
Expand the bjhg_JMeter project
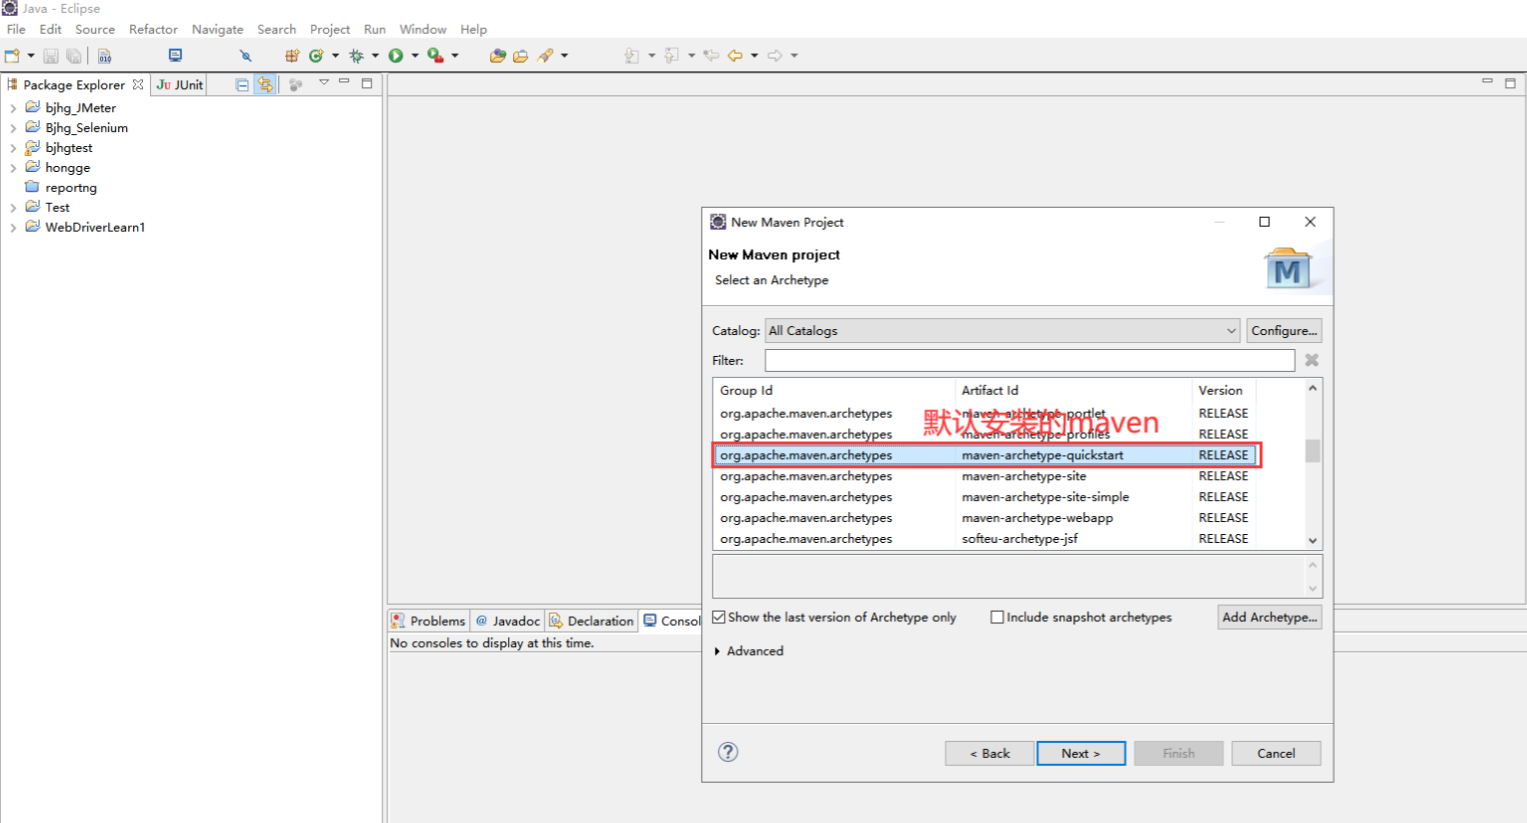pos(13,108)
